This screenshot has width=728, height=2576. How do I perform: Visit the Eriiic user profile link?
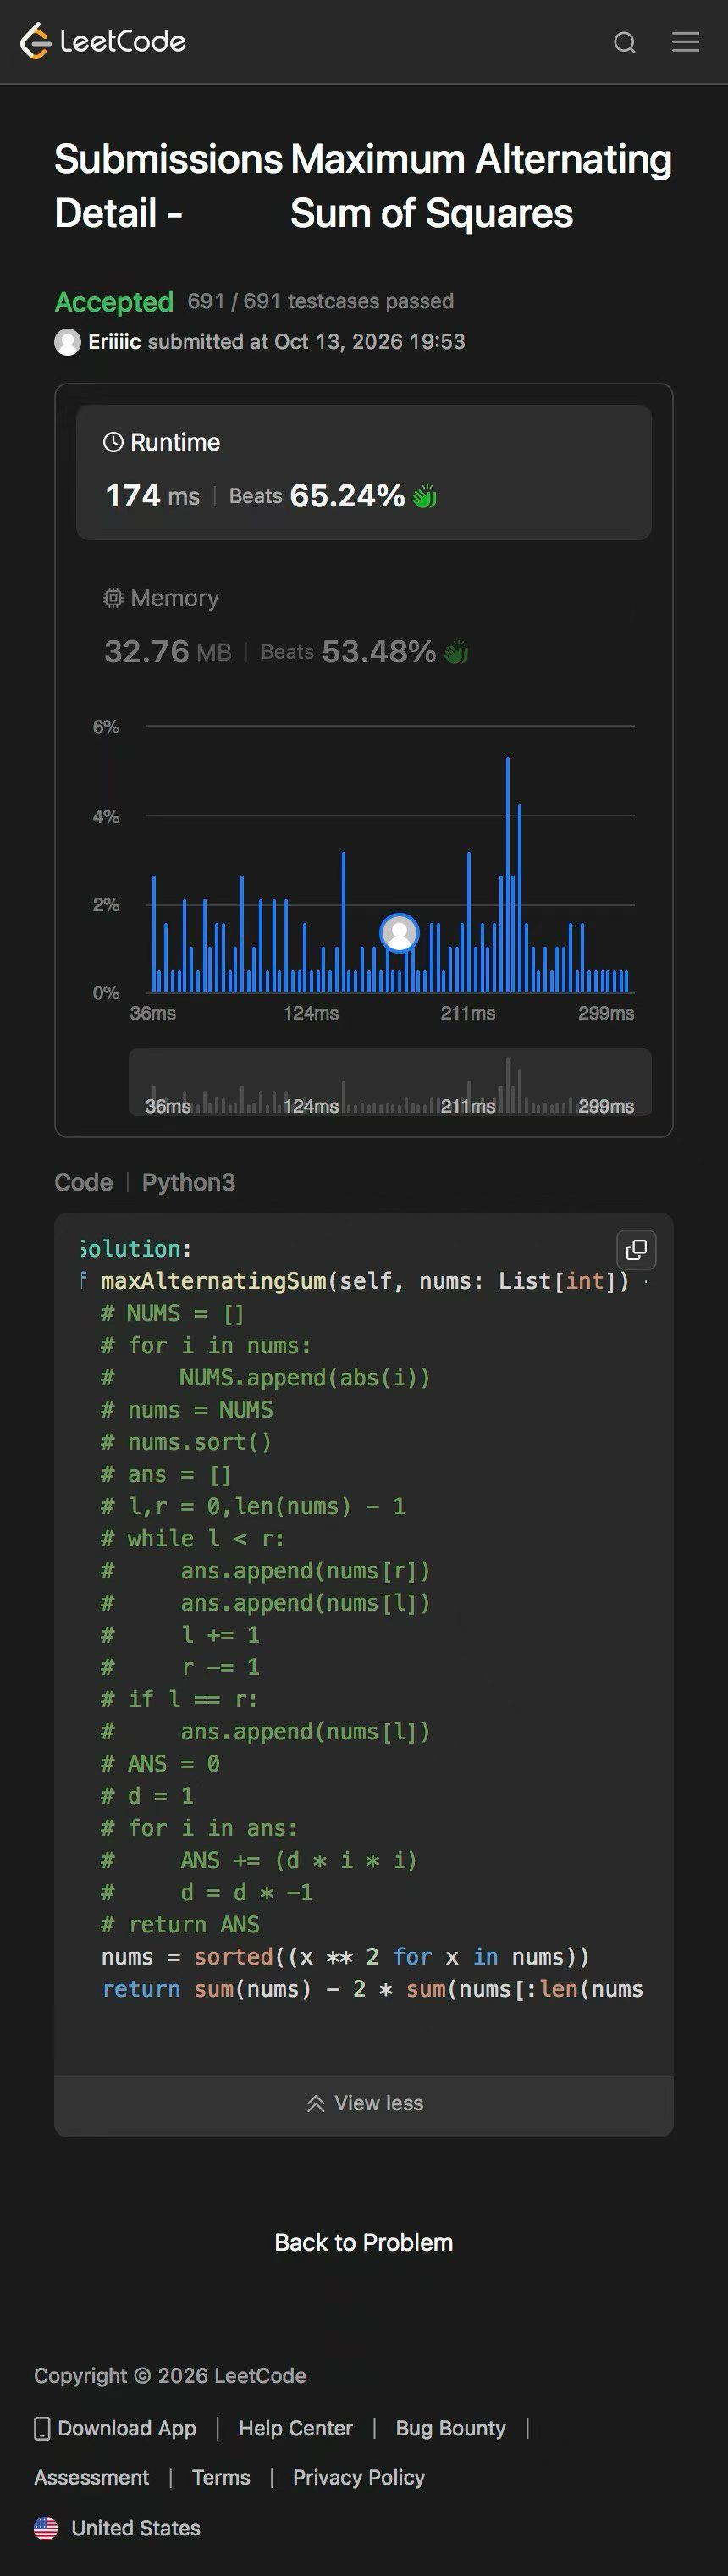(x=114, y=342)
